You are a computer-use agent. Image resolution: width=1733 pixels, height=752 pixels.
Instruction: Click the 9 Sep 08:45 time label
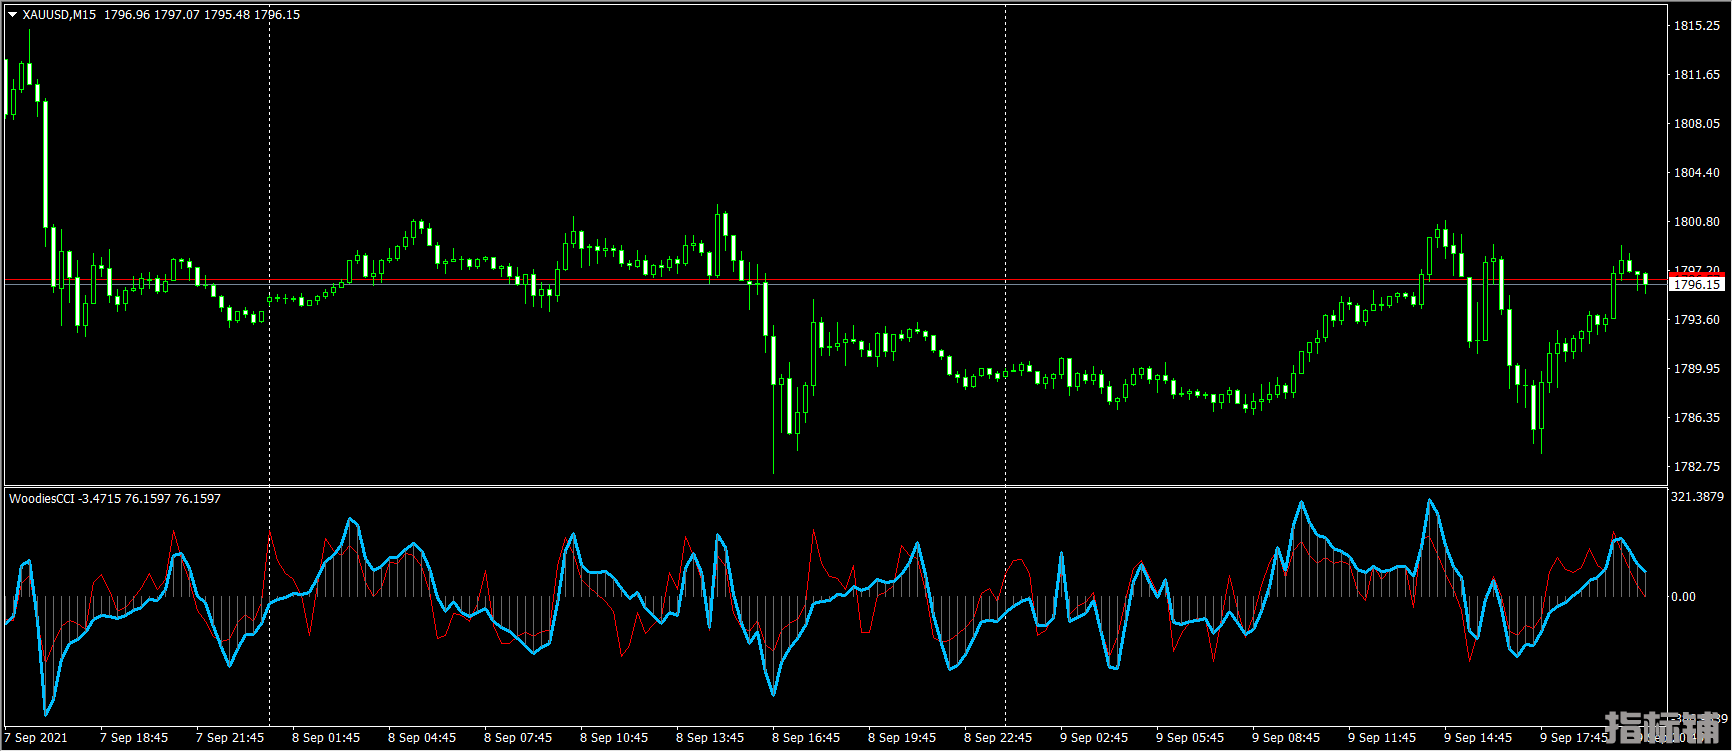1286,738
